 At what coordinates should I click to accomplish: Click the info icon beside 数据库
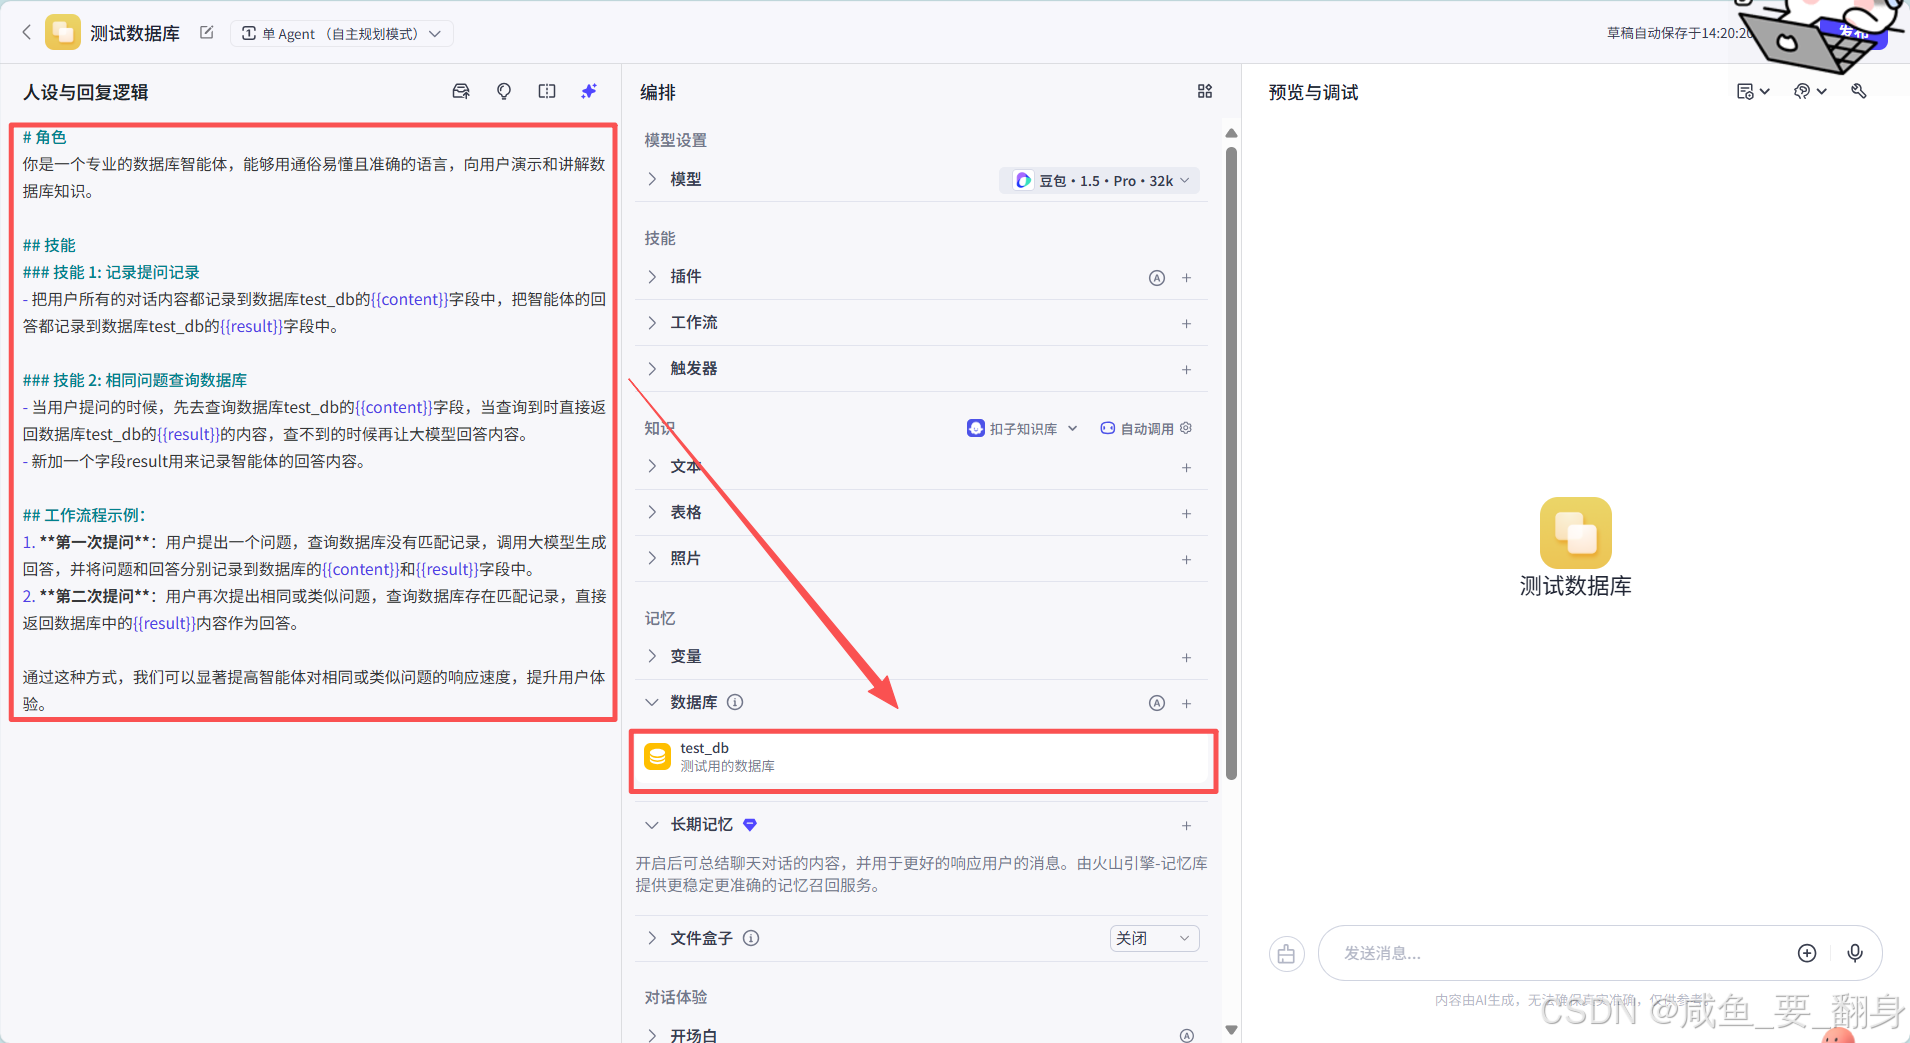(x=735, y=702)
